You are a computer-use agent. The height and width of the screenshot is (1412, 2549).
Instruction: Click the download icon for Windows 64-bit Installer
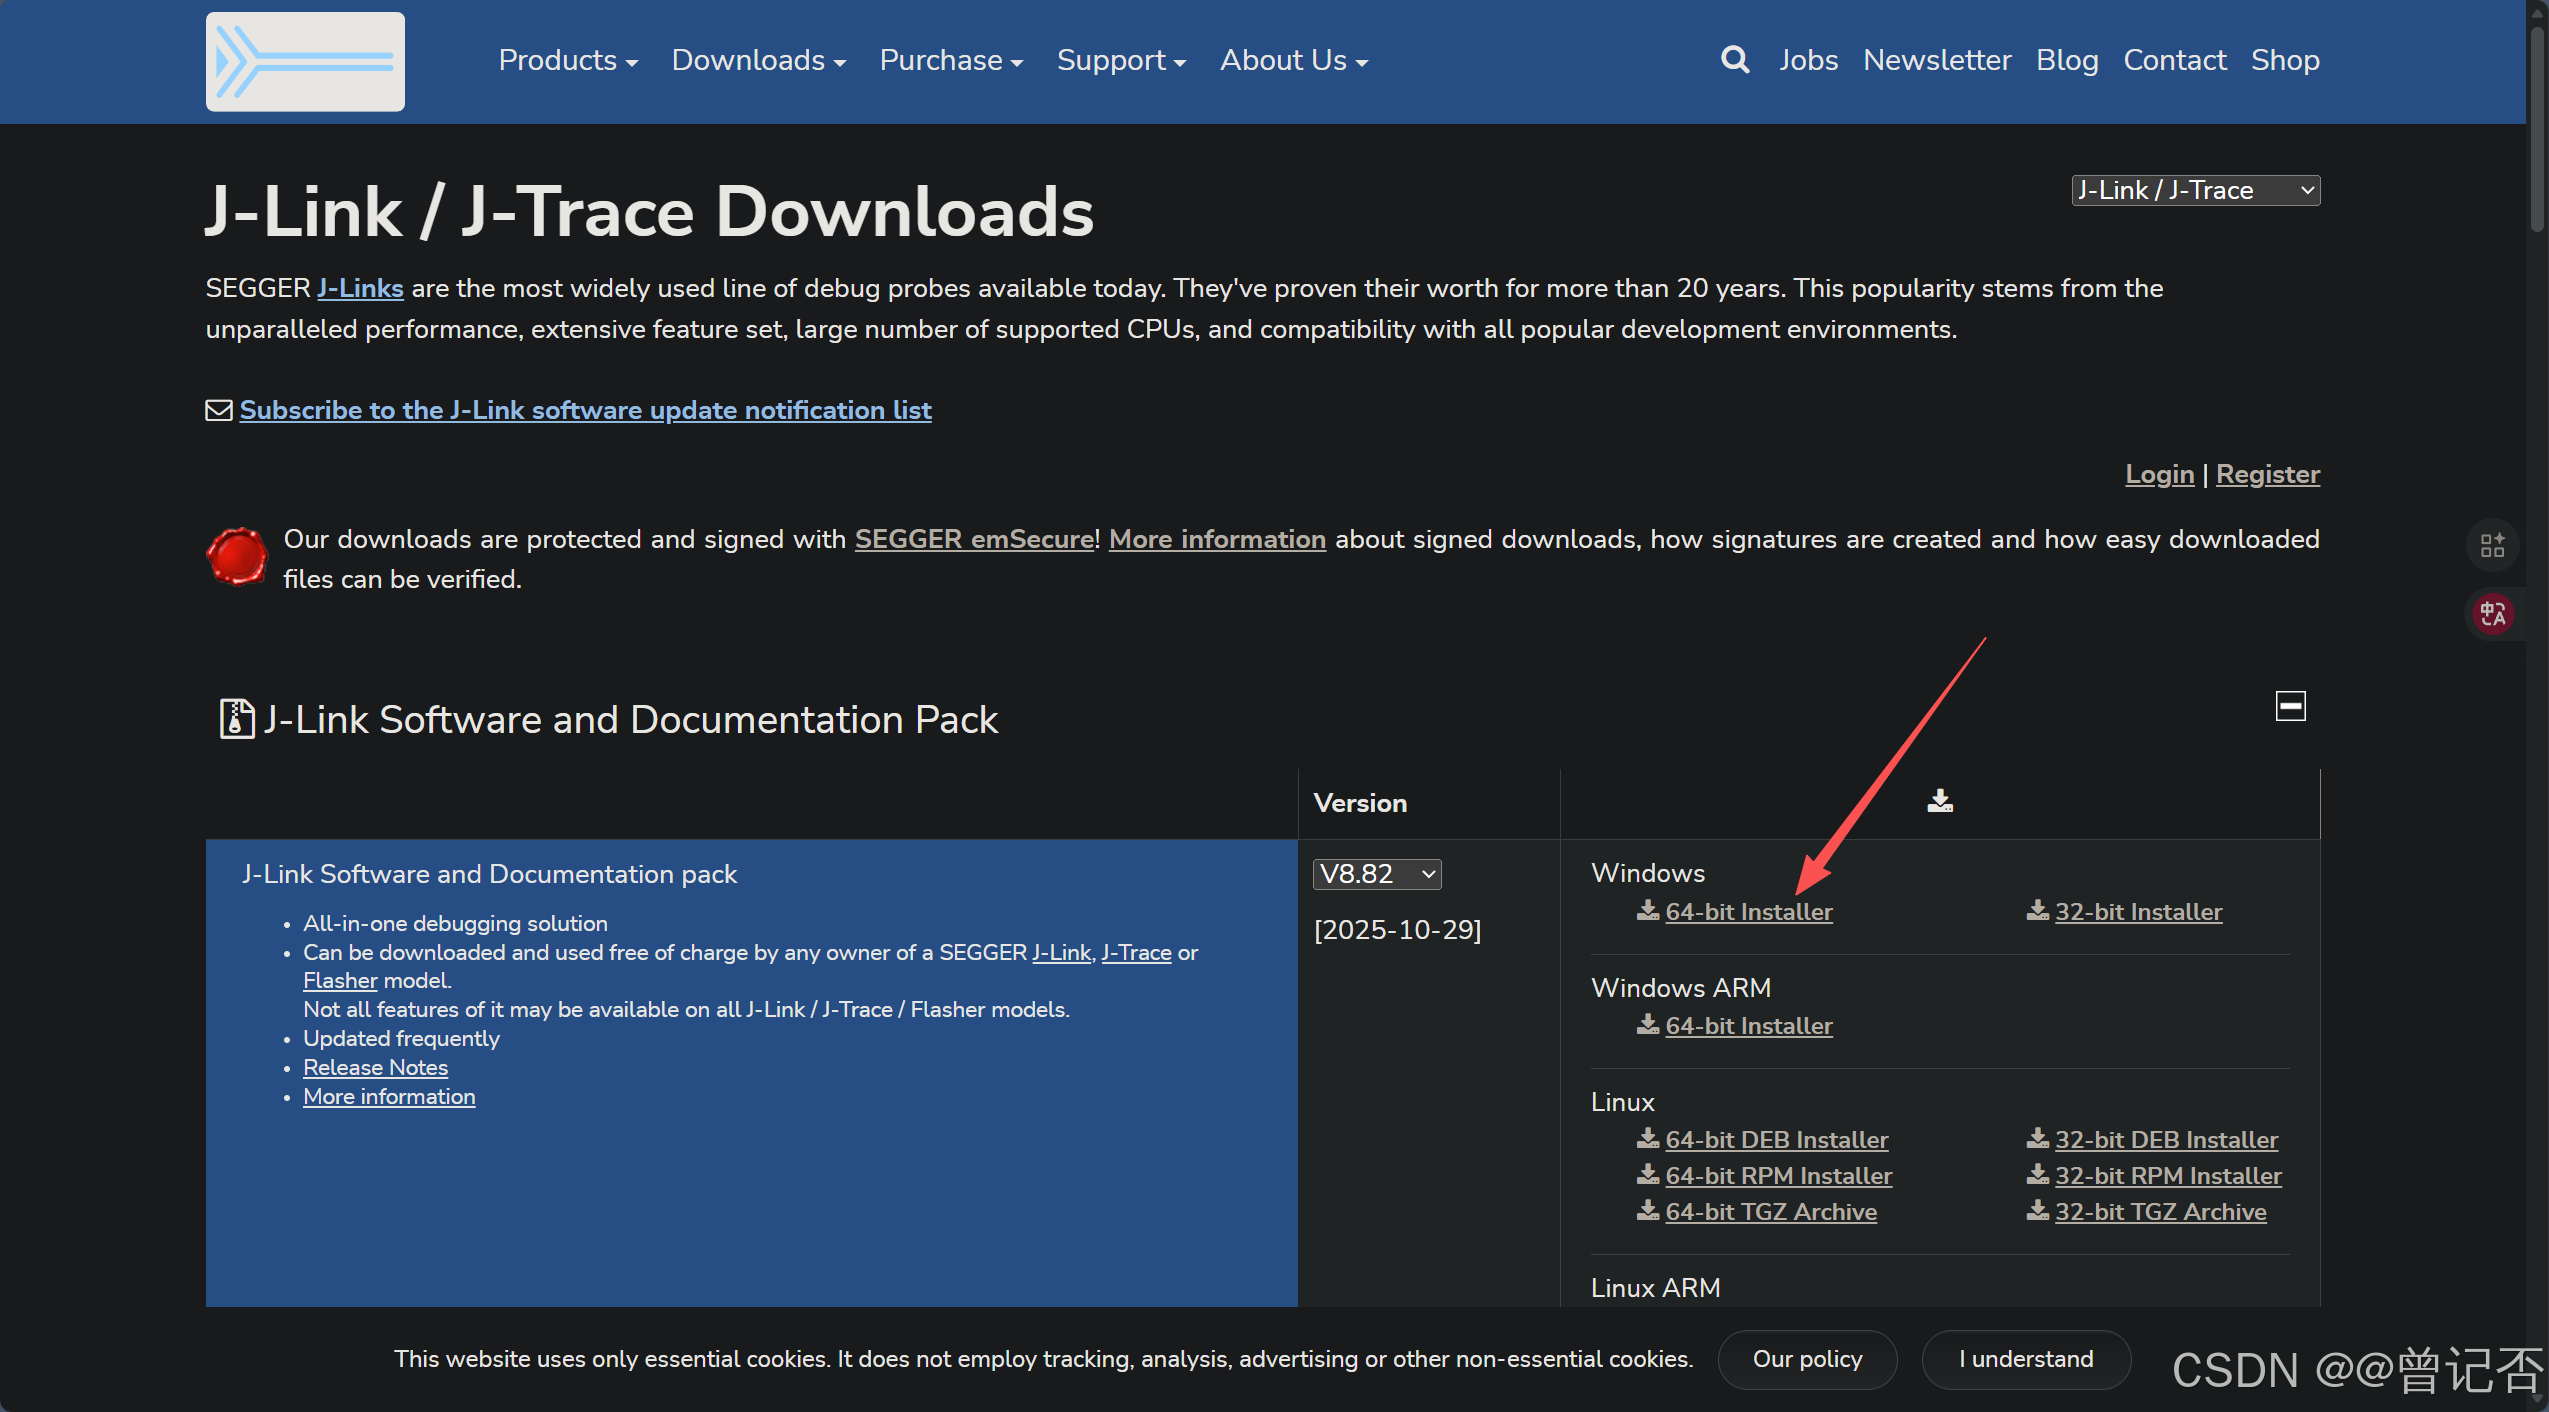click(x=1648, y=910)
